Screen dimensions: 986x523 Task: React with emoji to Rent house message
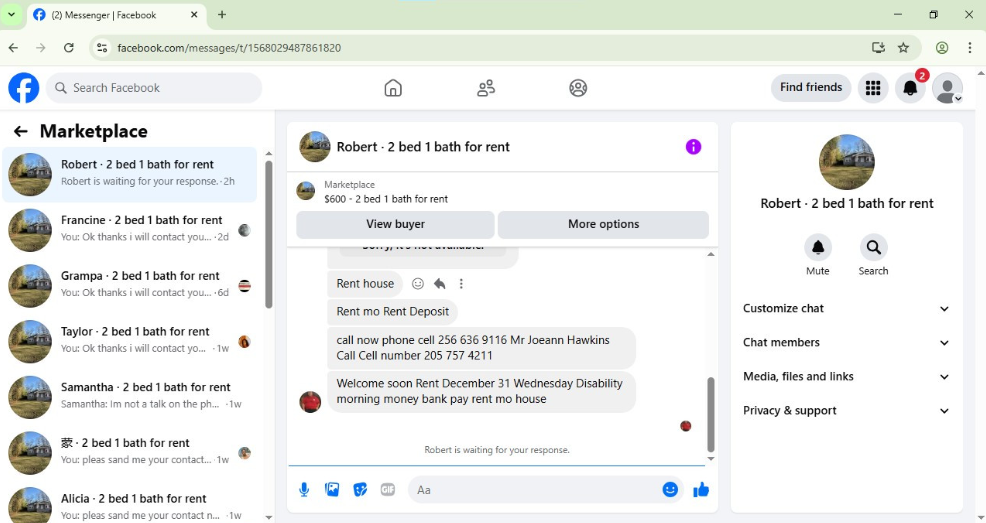pos(418,284)
